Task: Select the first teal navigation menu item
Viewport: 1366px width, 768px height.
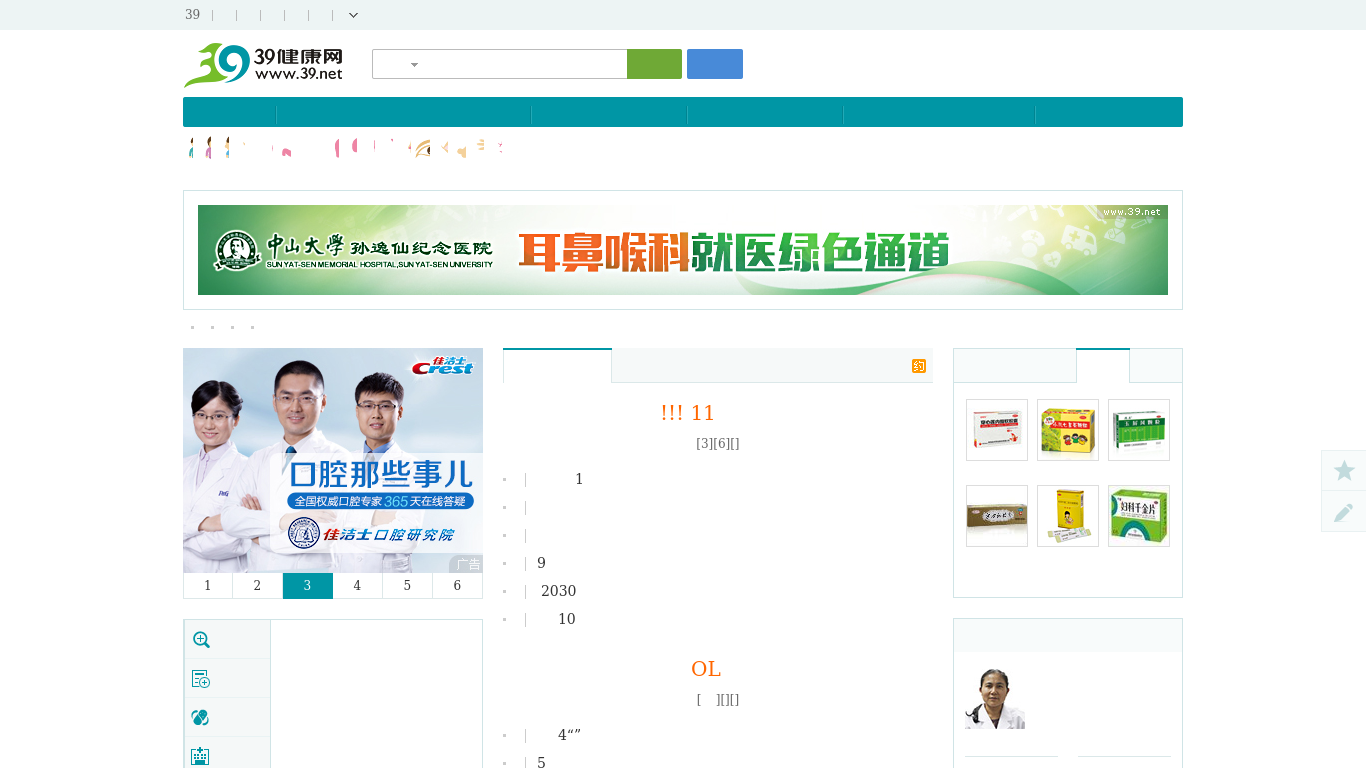Action: (228, 112)
